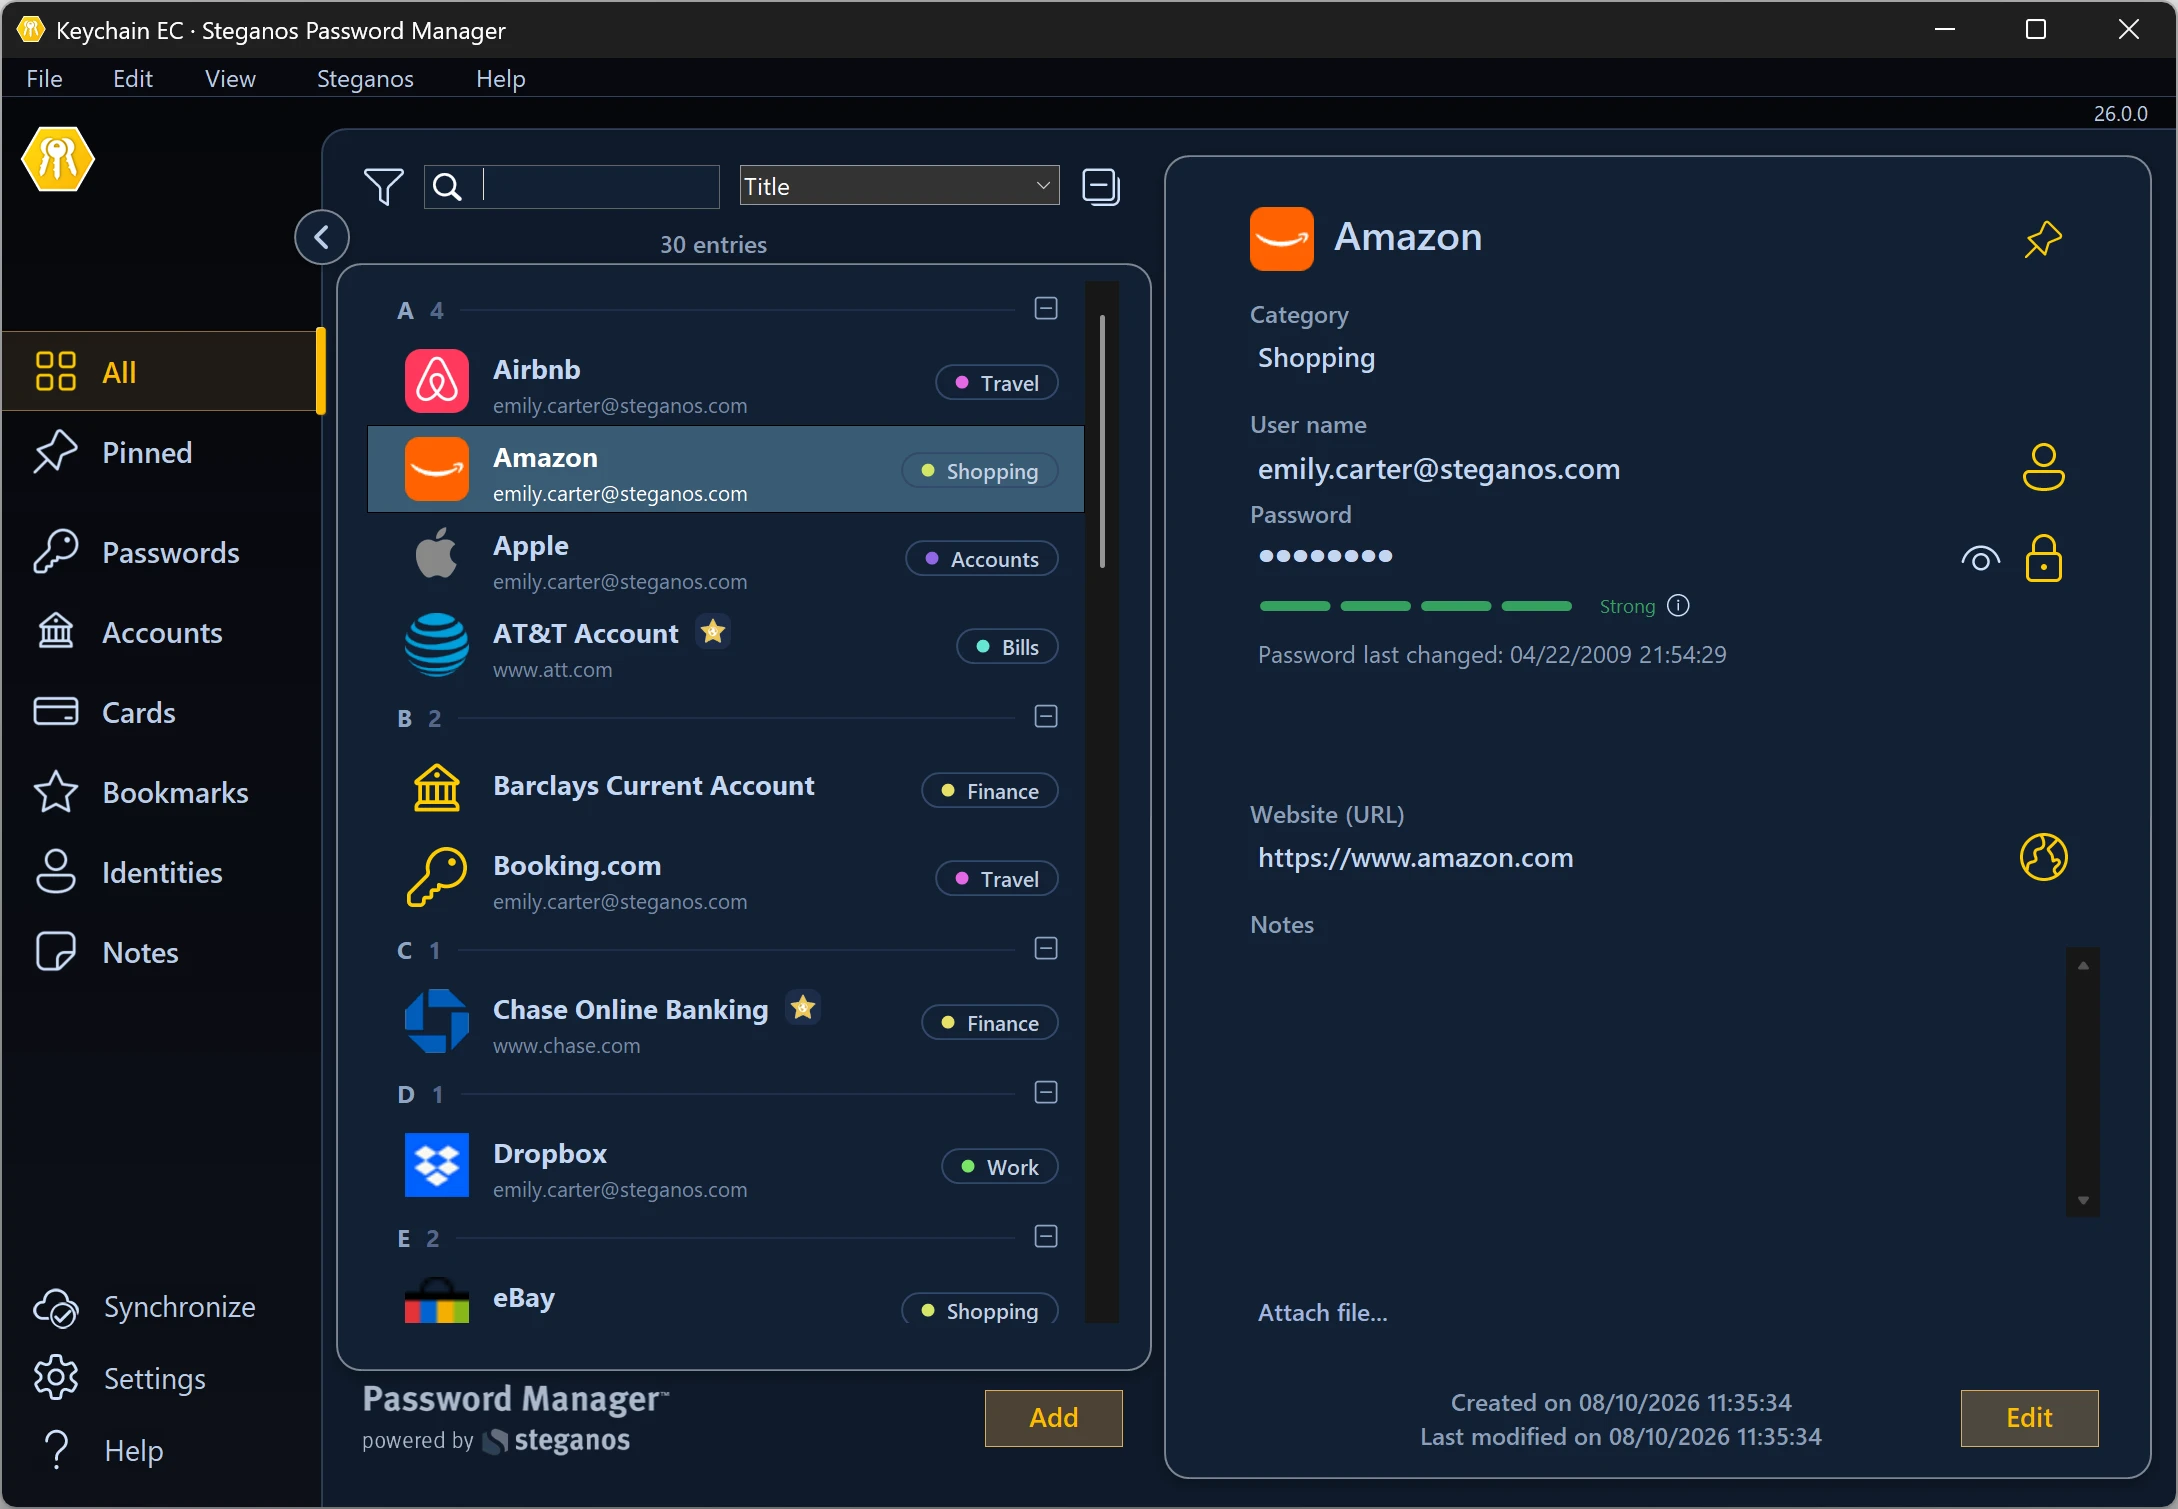Select the Notes category in sidebar
This screenshot has width=2178, height=1509.
point(162,952)
